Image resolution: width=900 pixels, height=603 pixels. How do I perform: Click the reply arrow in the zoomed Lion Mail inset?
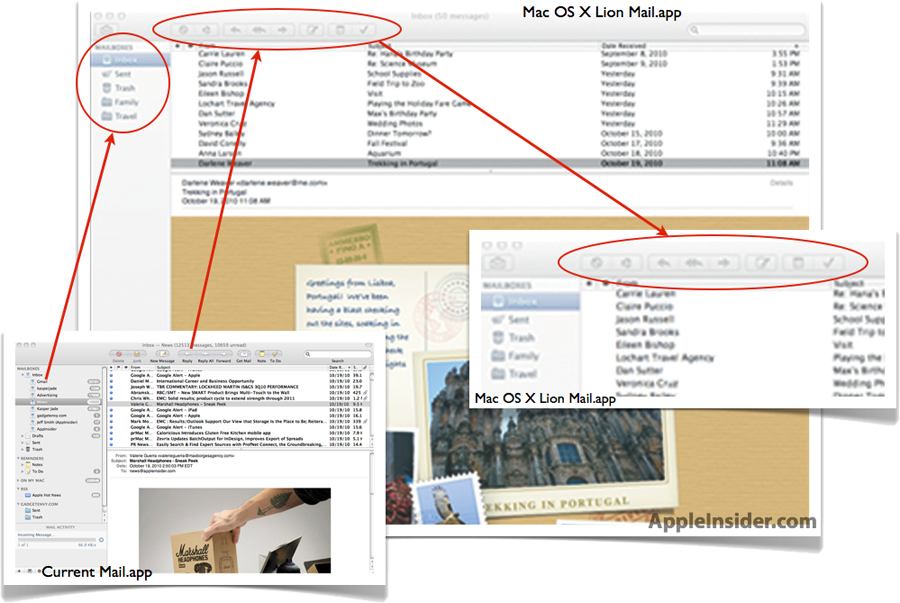(664, 263)
